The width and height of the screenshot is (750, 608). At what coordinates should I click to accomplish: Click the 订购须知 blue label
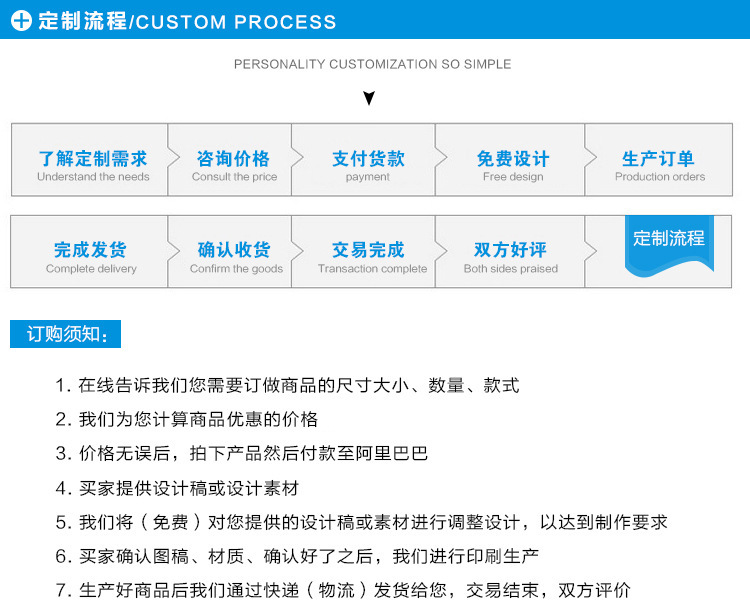[x=66, y=334]
